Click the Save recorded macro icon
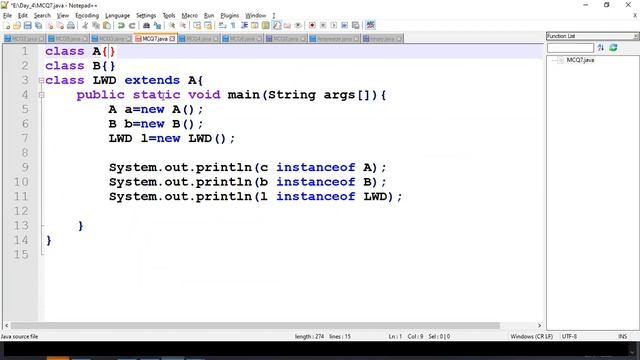640x360 pixels. coord(356,25)
